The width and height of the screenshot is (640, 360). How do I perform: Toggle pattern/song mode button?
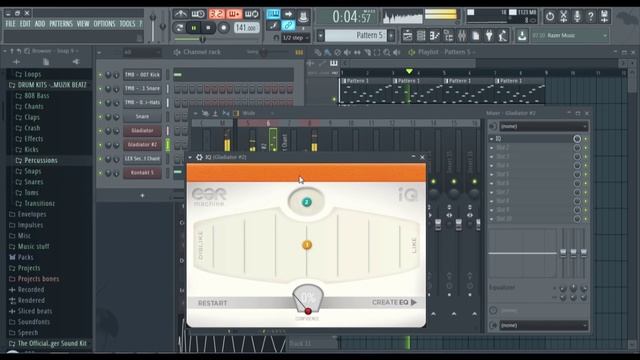pyautogui.click(x=179, y=28)
